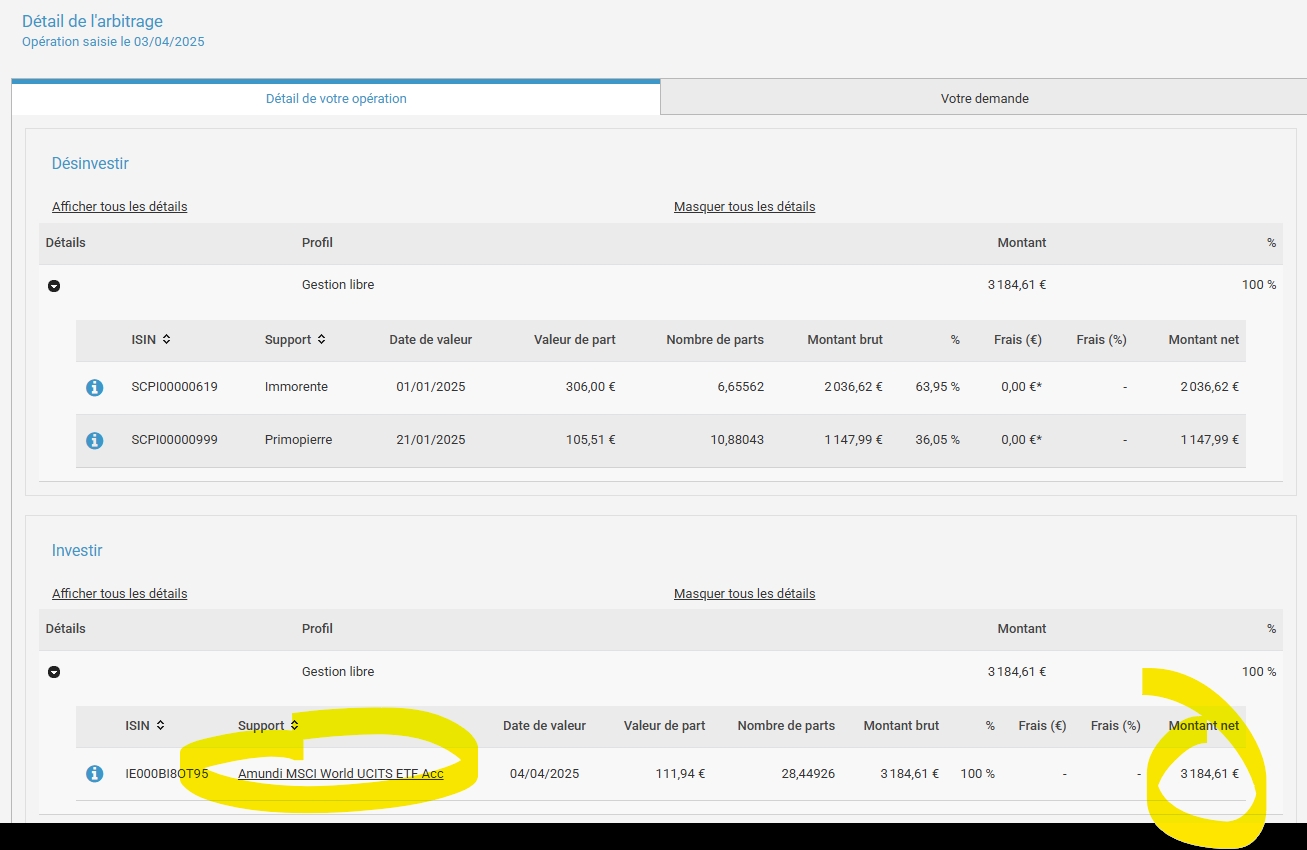Select the Détail de votre opération tab
The image size is (1307, 850).
click(336, 97)
